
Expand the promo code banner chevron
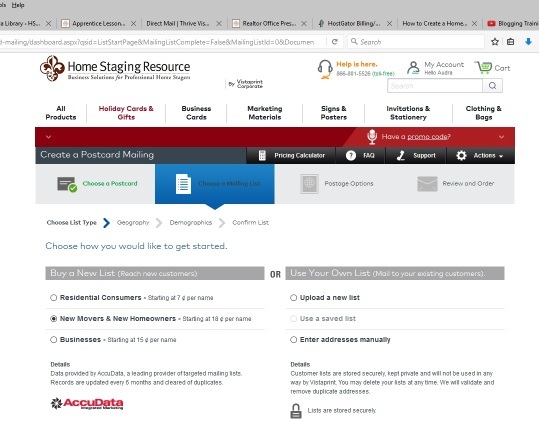pos(502,137)
